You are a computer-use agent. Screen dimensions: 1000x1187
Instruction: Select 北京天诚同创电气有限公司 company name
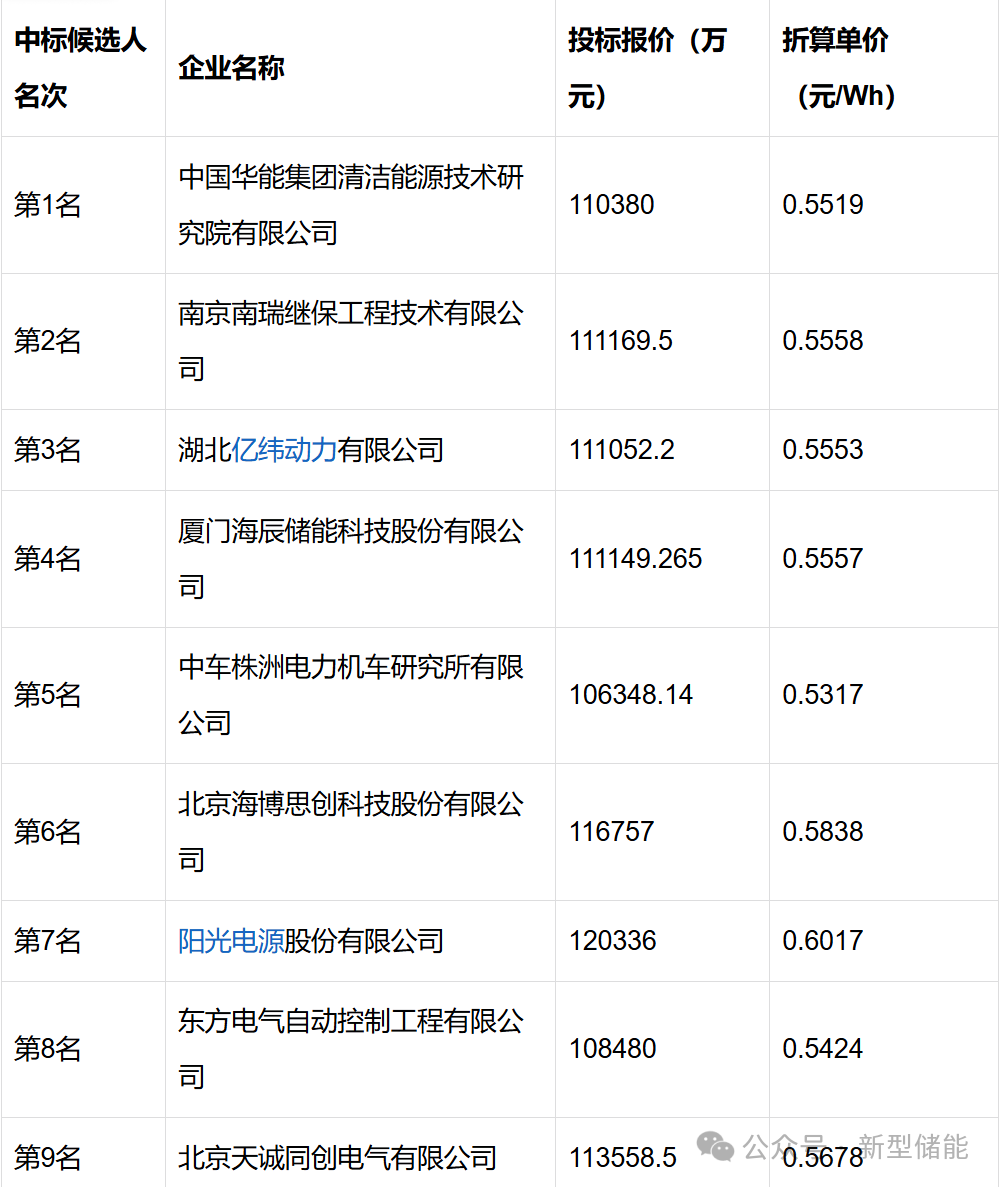pos(338,1158)
